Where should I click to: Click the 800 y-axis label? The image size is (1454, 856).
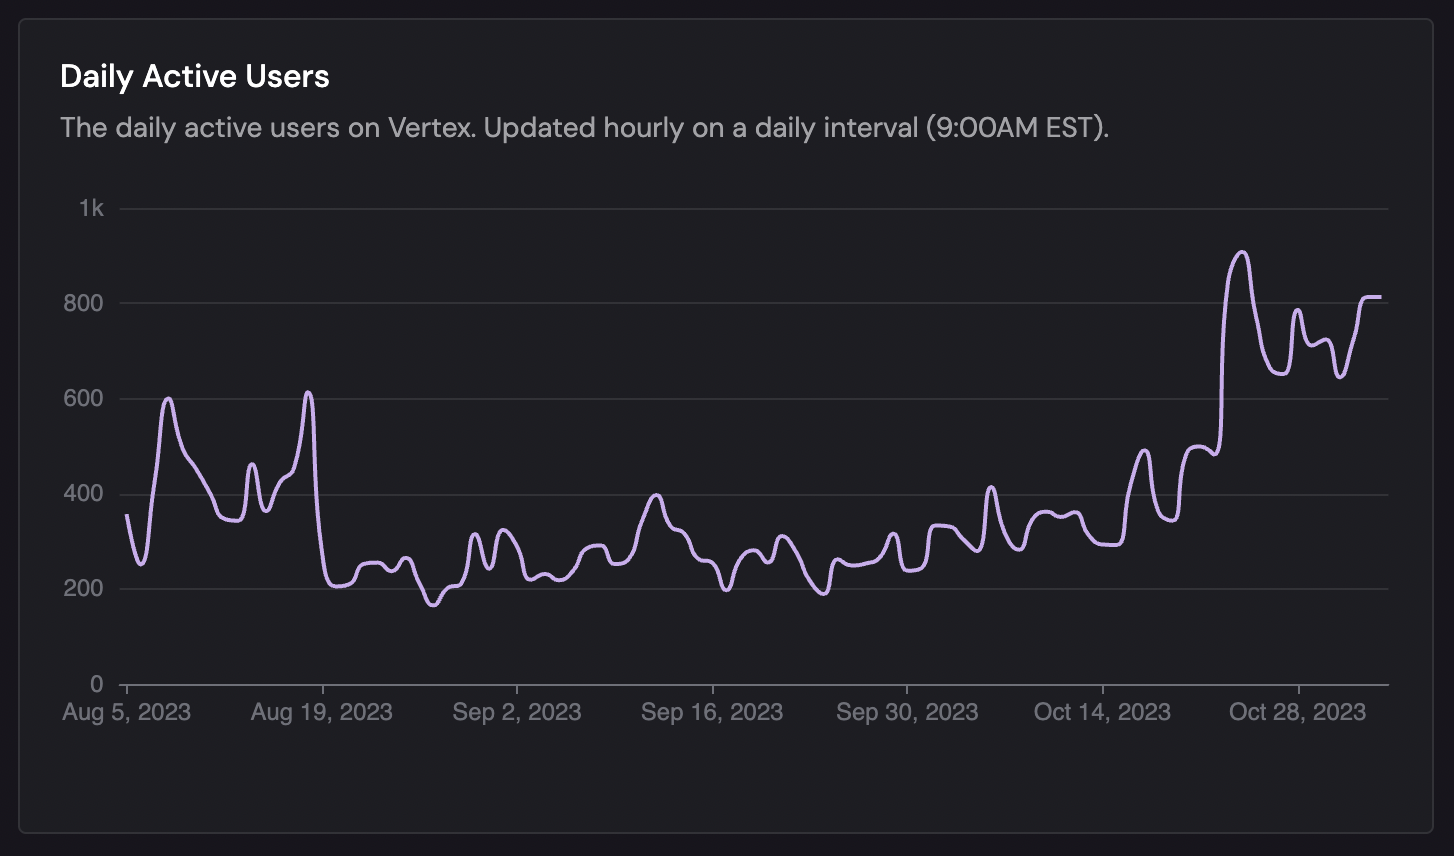coord(83,303)
